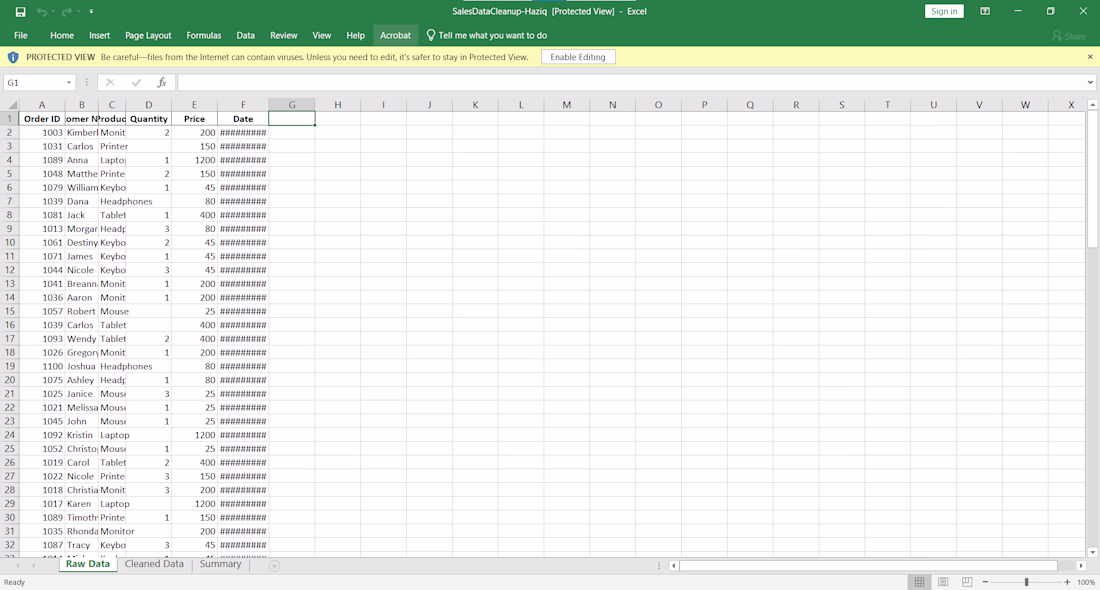Open Customize Quick Access Toolbar dropdown

click(x=91, y=11)
